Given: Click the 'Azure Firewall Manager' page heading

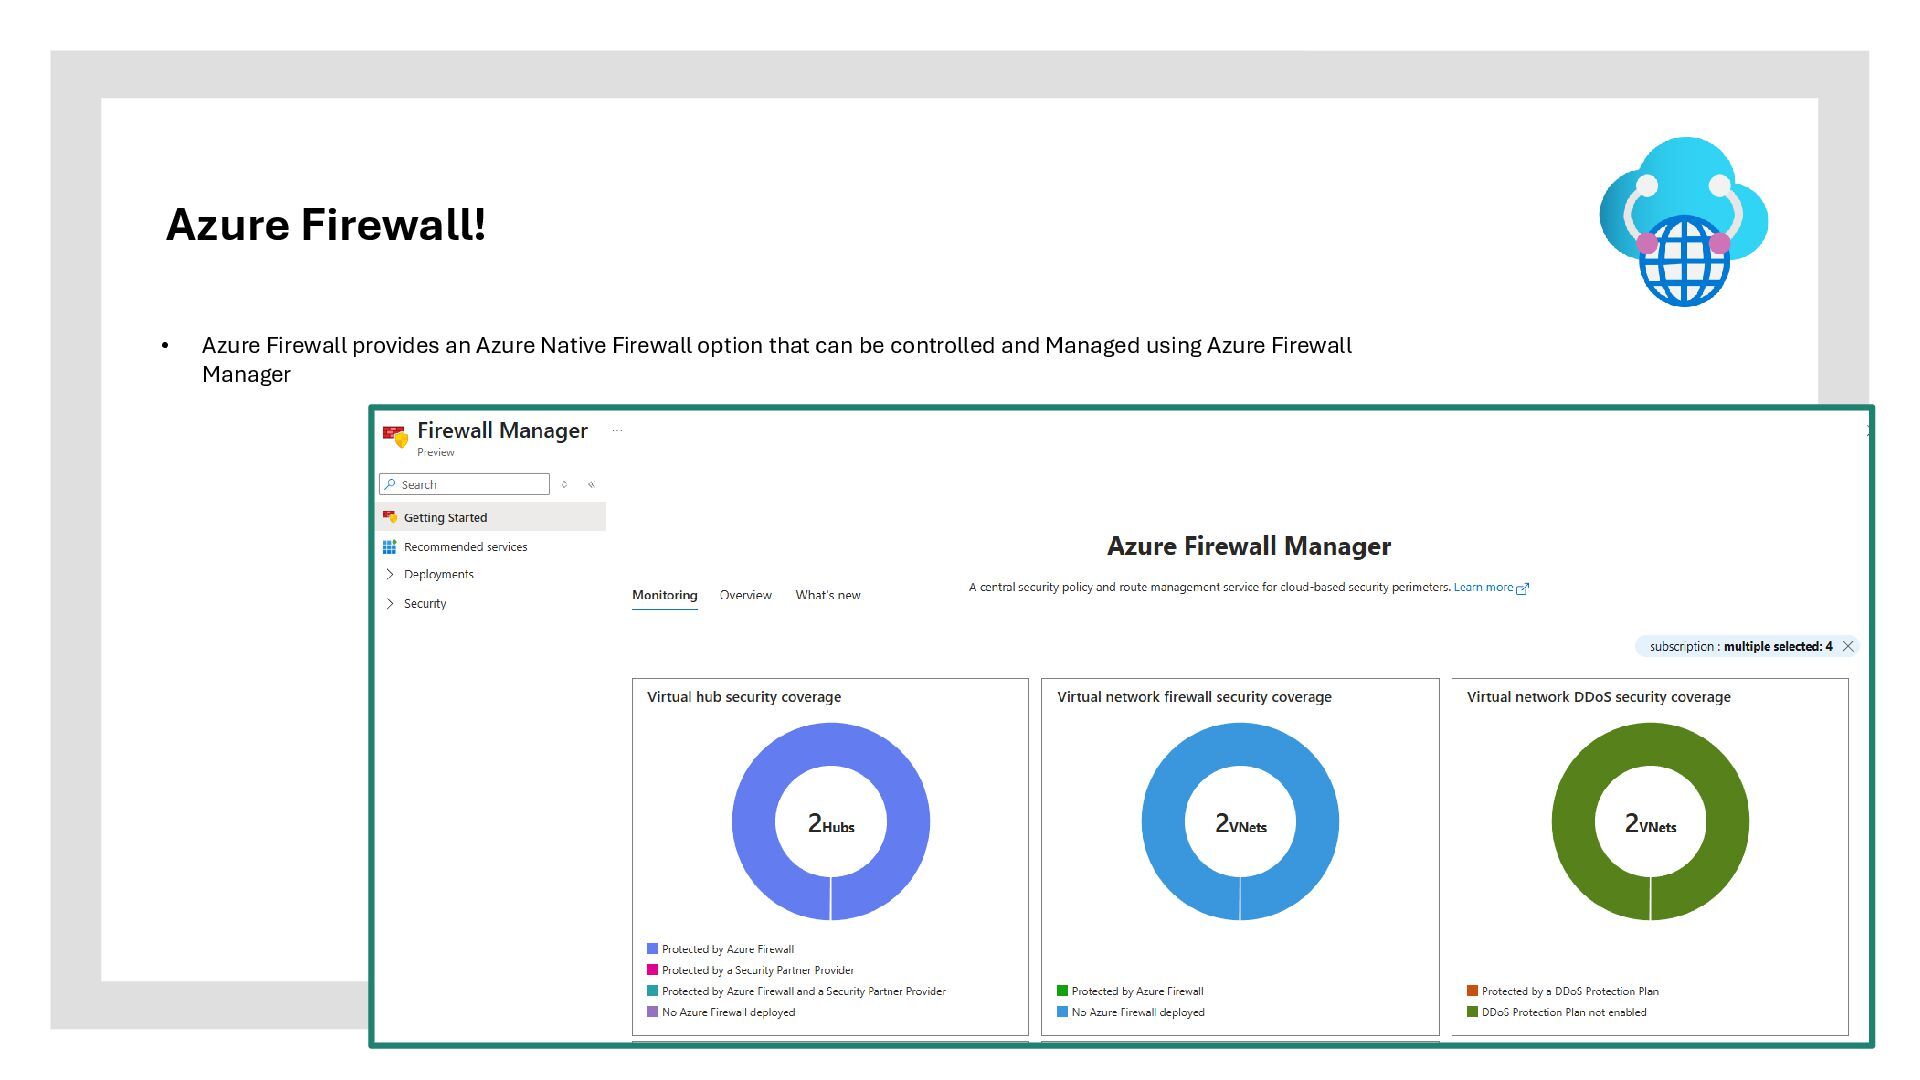Looking at the screenshot, I should point(1249,546).
